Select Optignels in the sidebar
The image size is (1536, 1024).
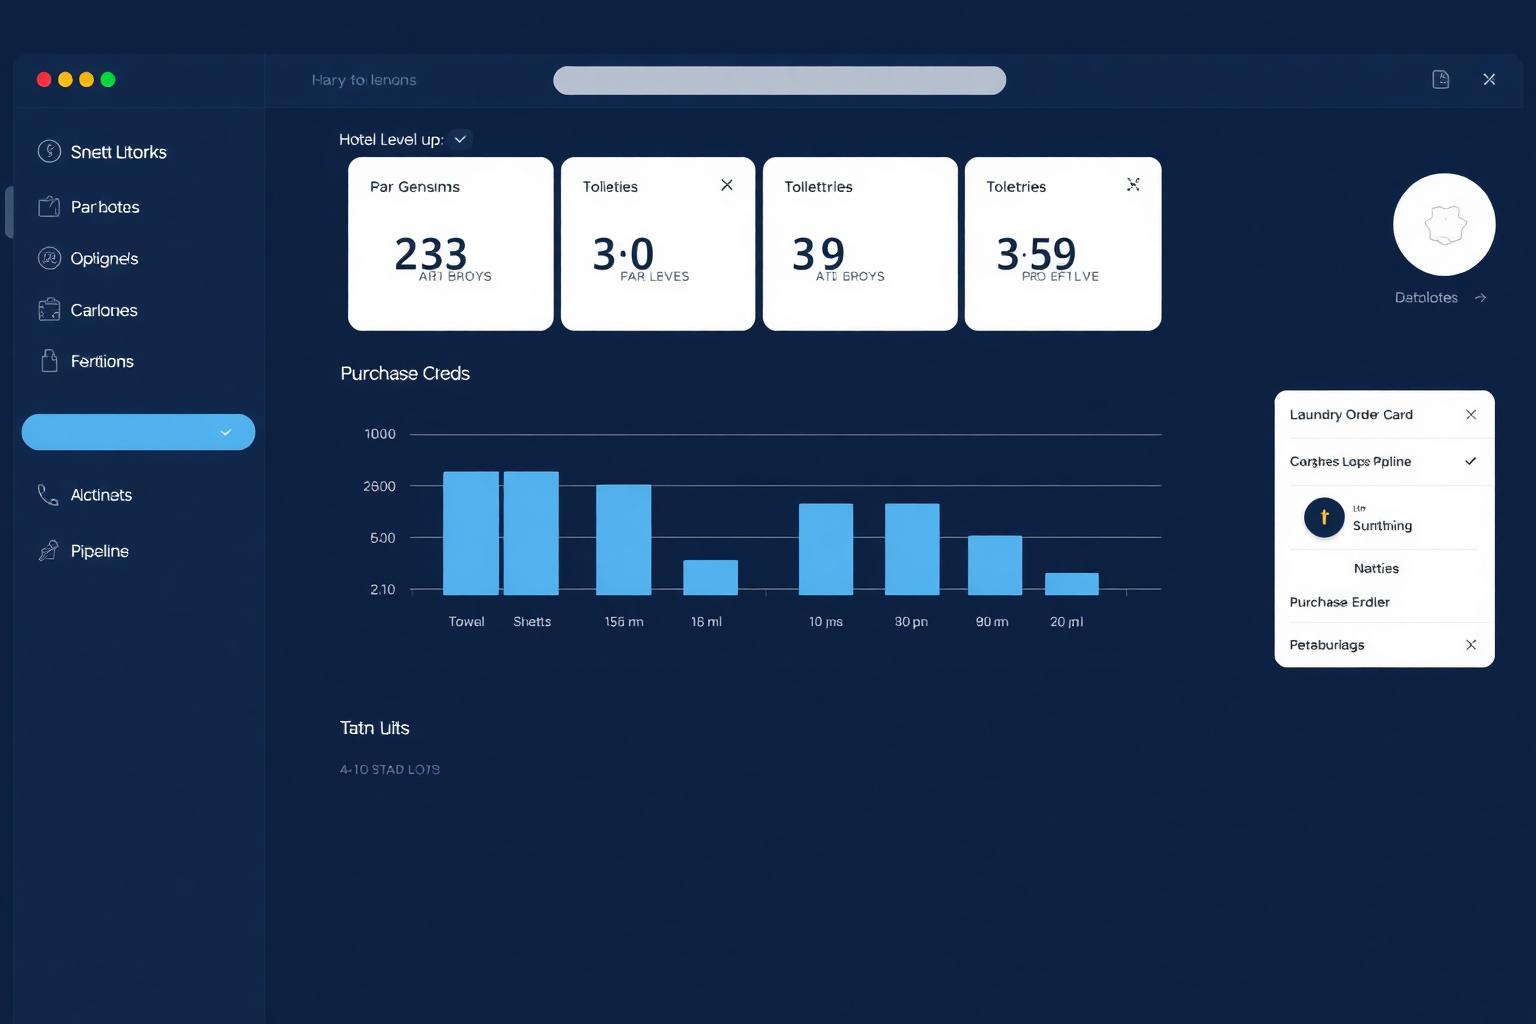point(104,258)
